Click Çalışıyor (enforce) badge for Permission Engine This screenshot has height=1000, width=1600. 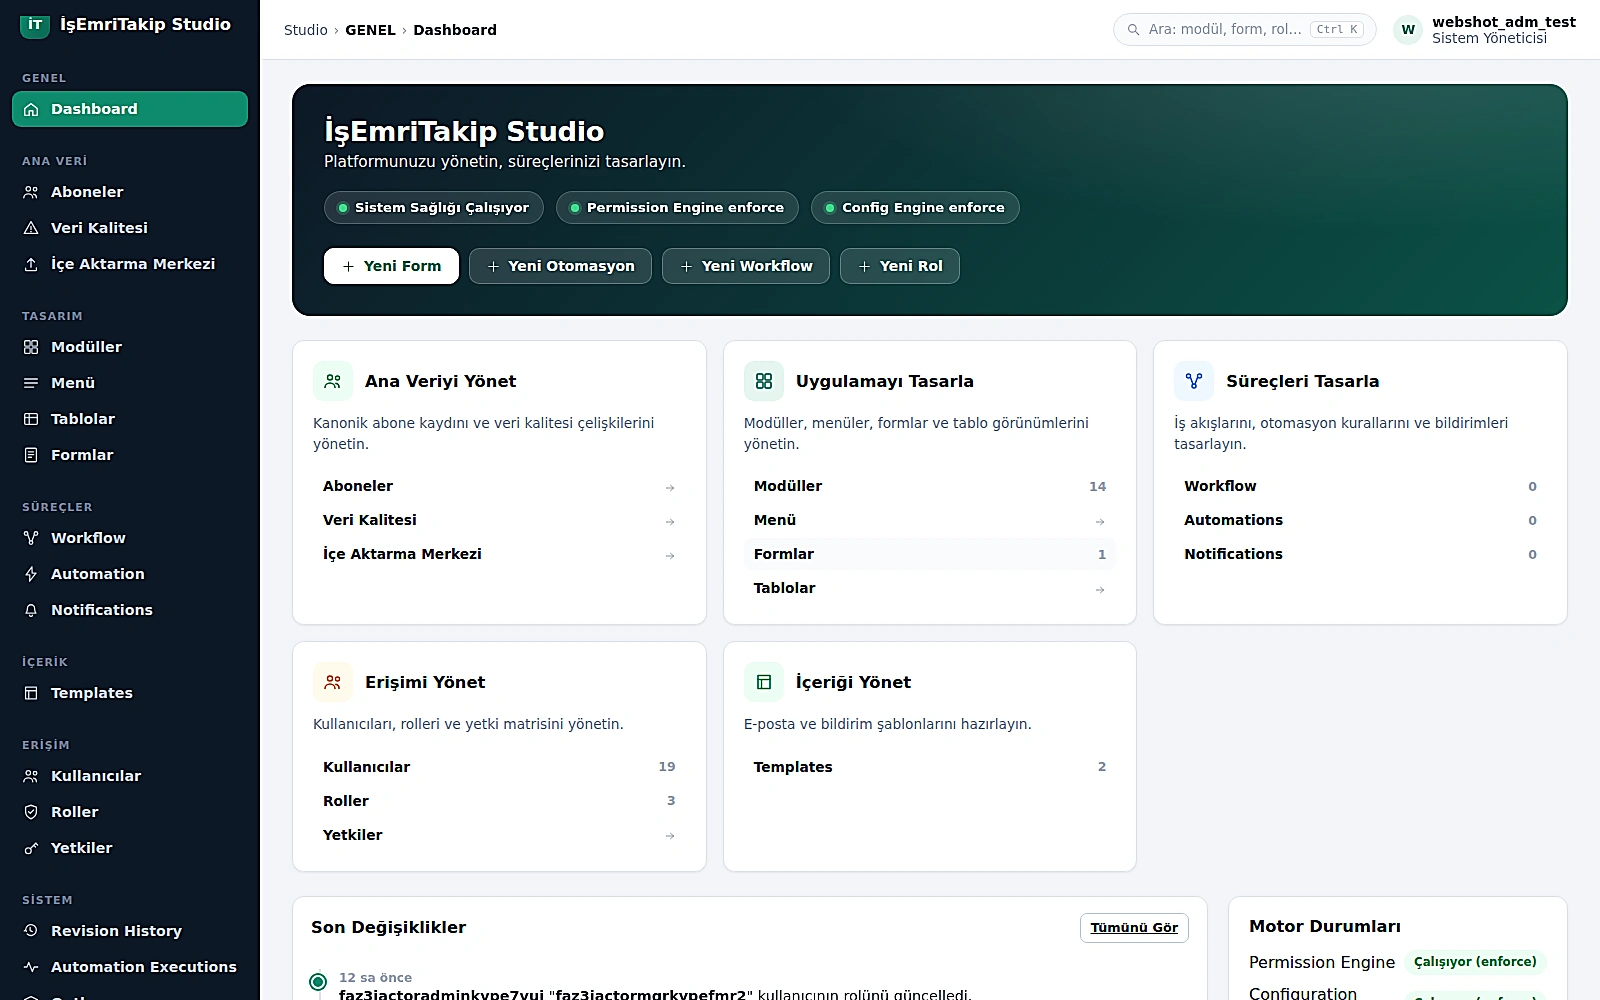[x=1475, y=962]
